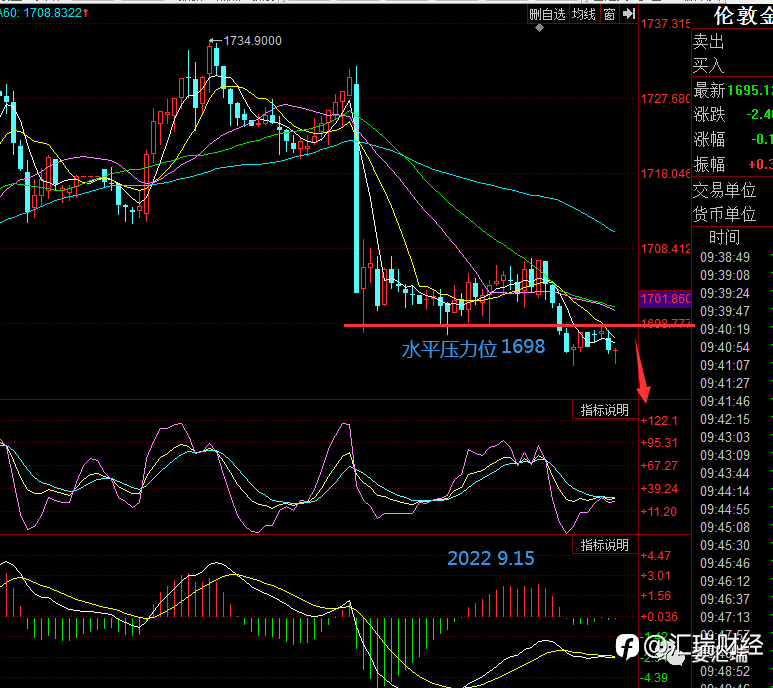
Task: Click the +1.56 MACD axis value
Action: [x=656, y=596]
